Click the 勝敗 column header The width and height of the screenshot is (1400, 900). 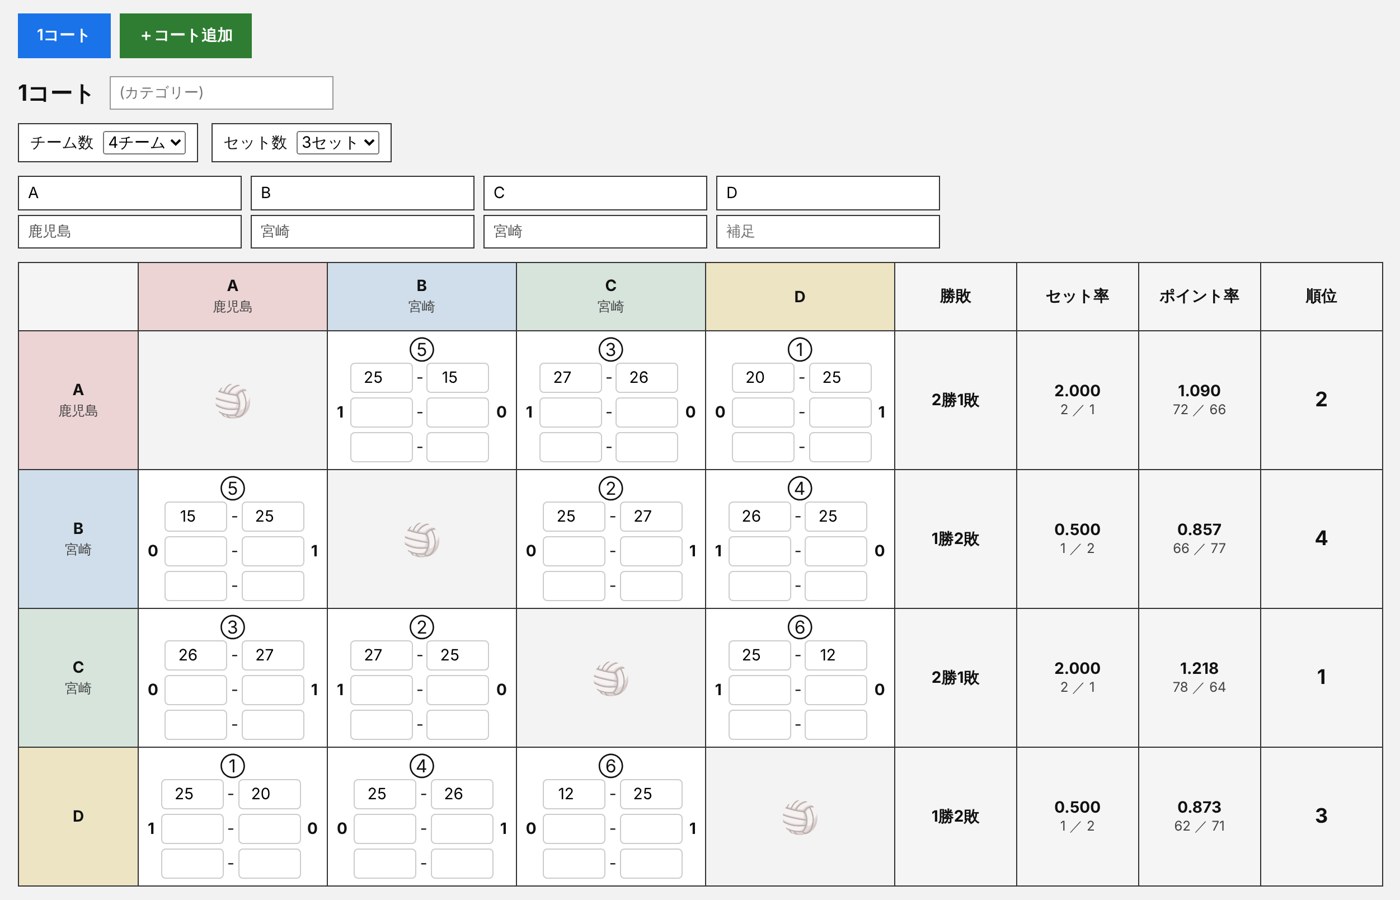[956, 296]
